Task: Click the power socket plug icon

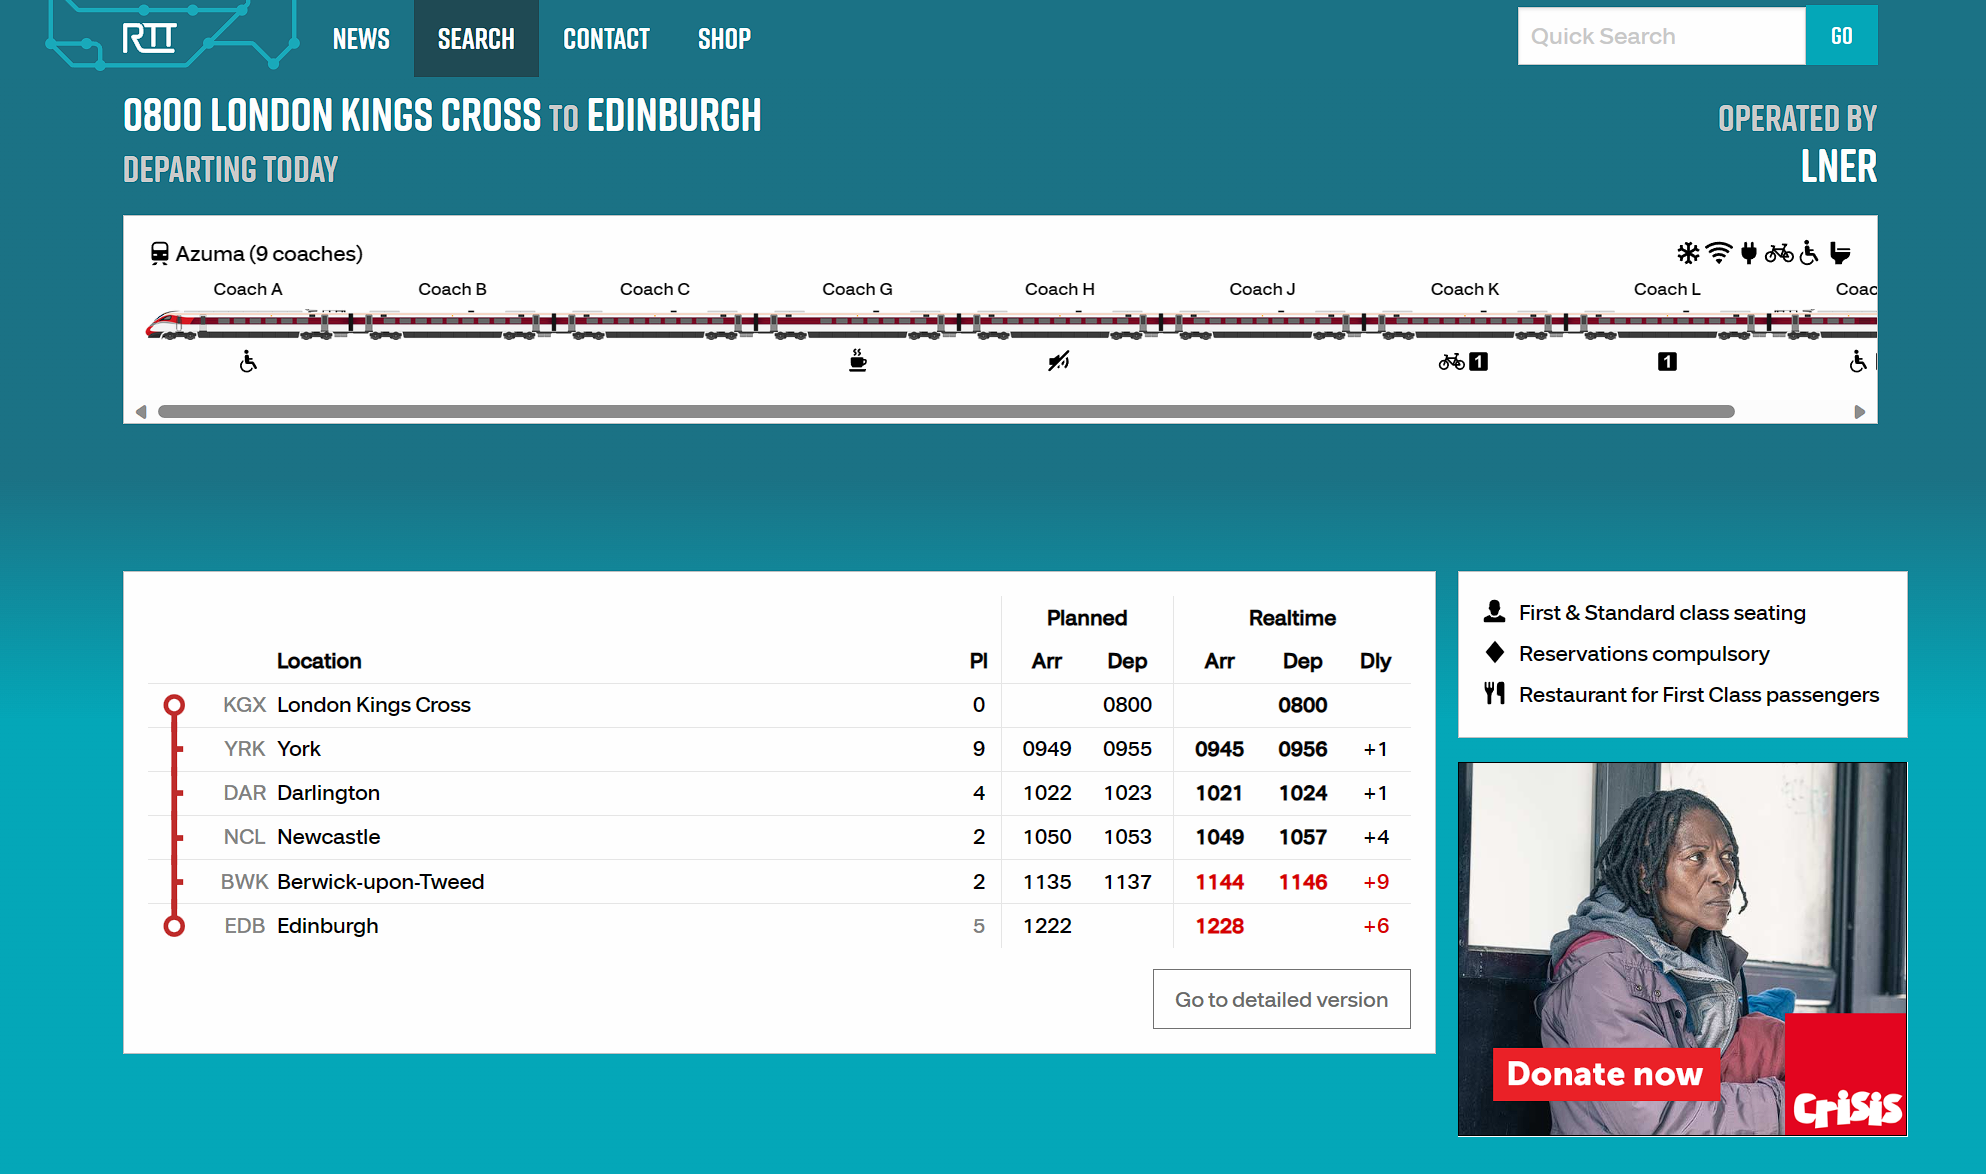Action: (x=1748, y=253)
